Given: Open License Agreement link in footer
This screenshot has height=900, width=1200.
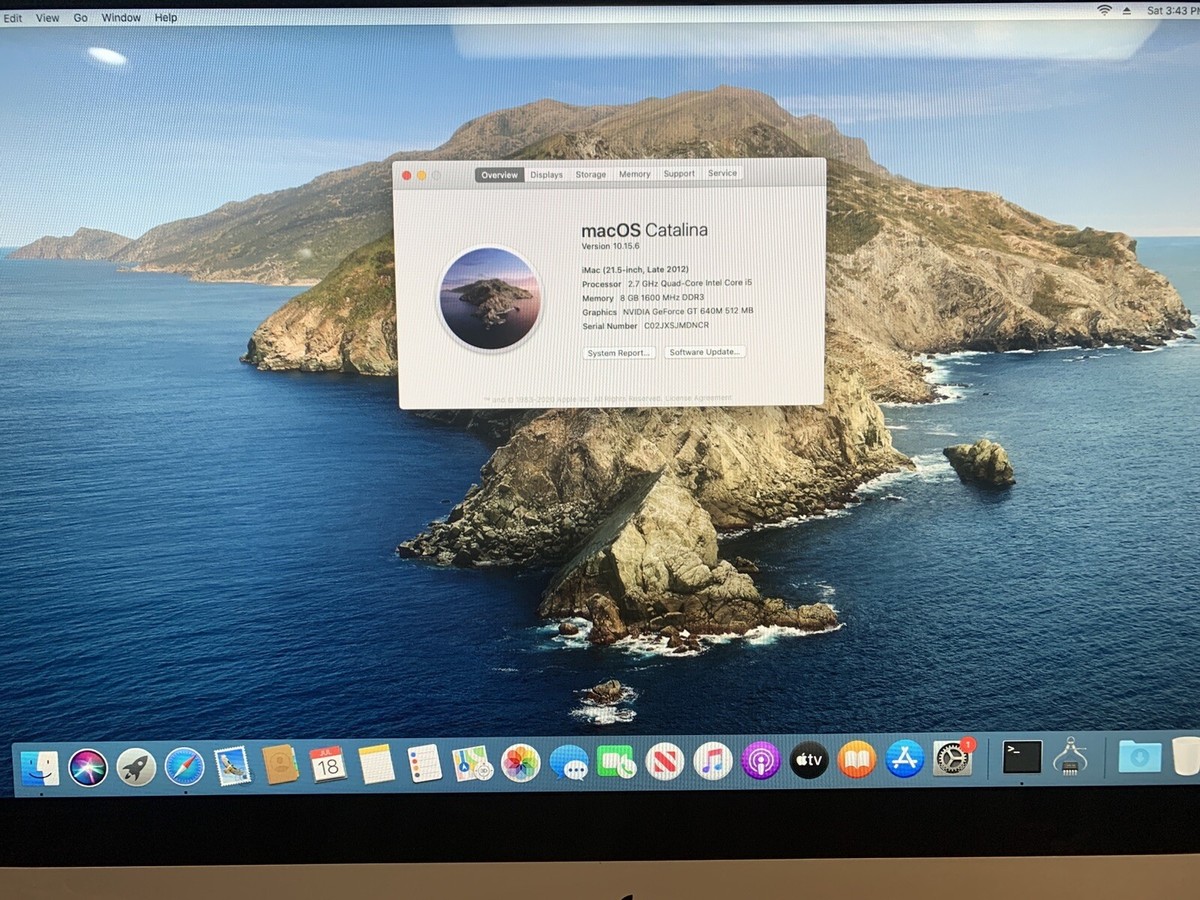Looking at the screenshot, I should (700, 398).
